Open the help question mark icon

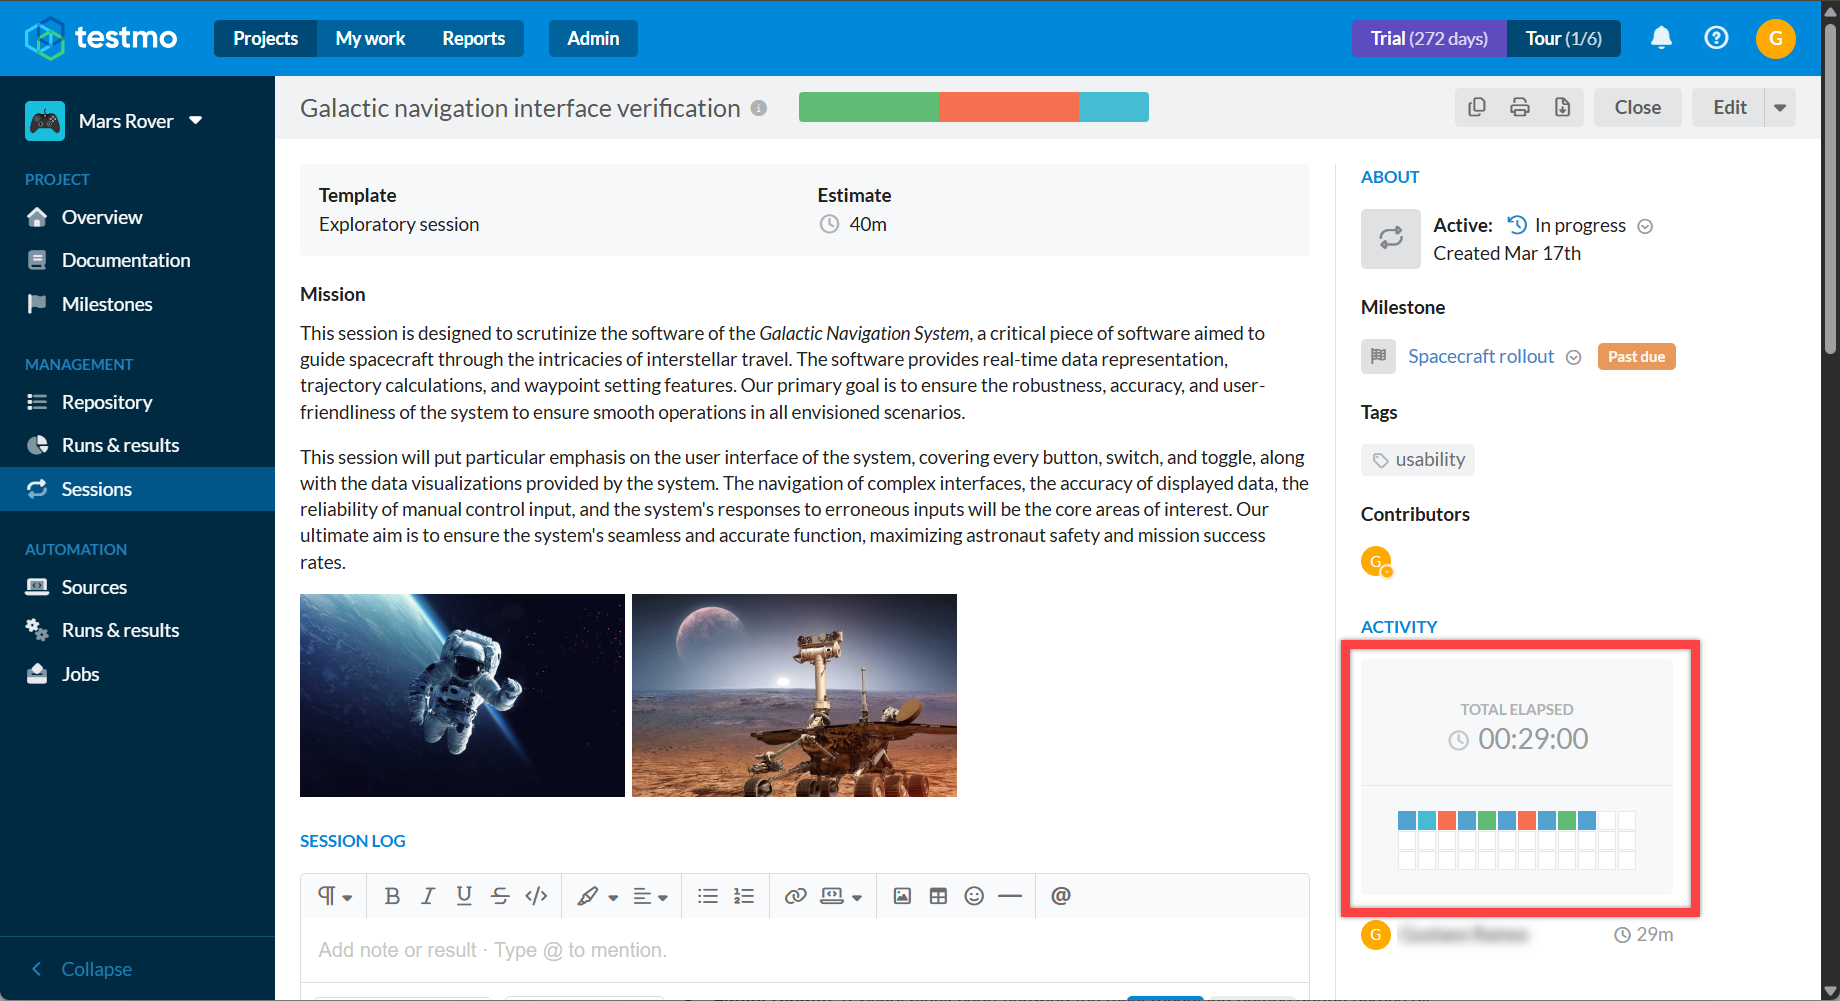(1716, 38)
